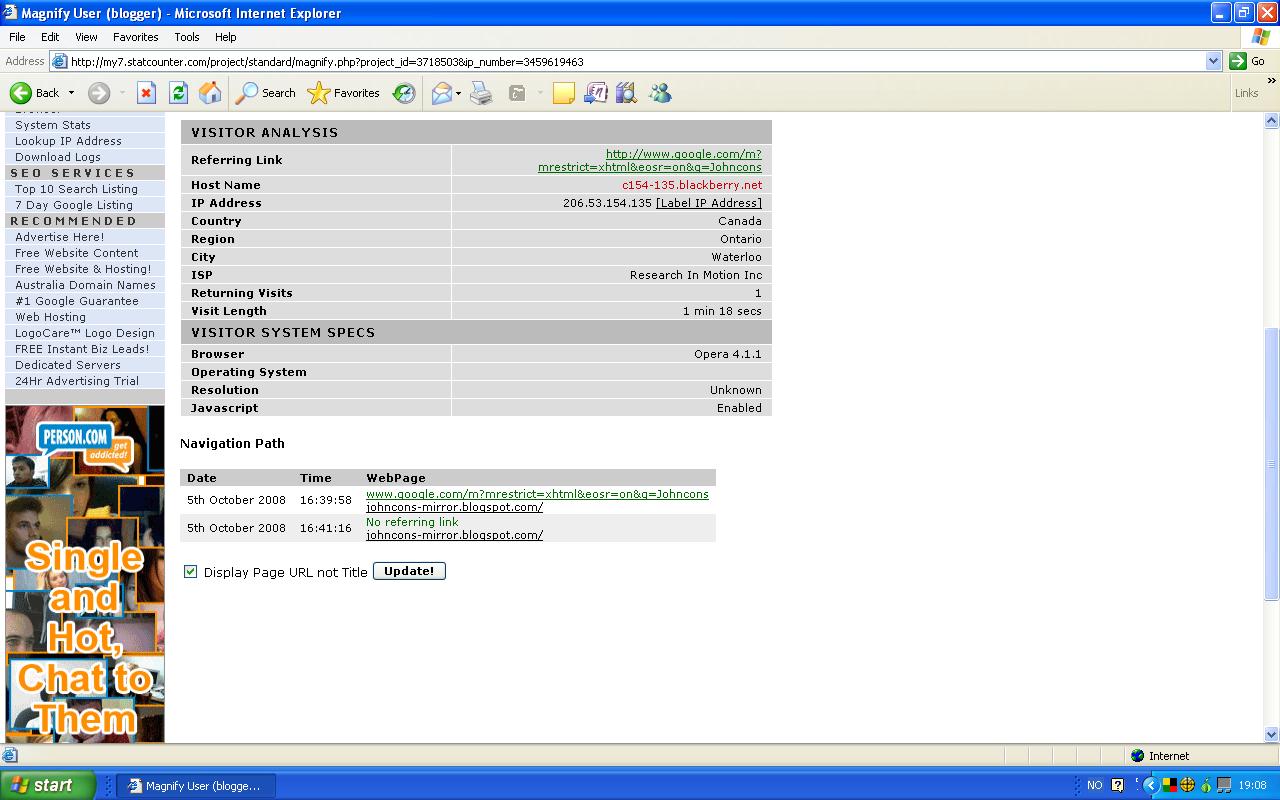Screen dimensions: 1280x800
Task: Expand the Links toolbar label
Action: (x=1246, y=93)
